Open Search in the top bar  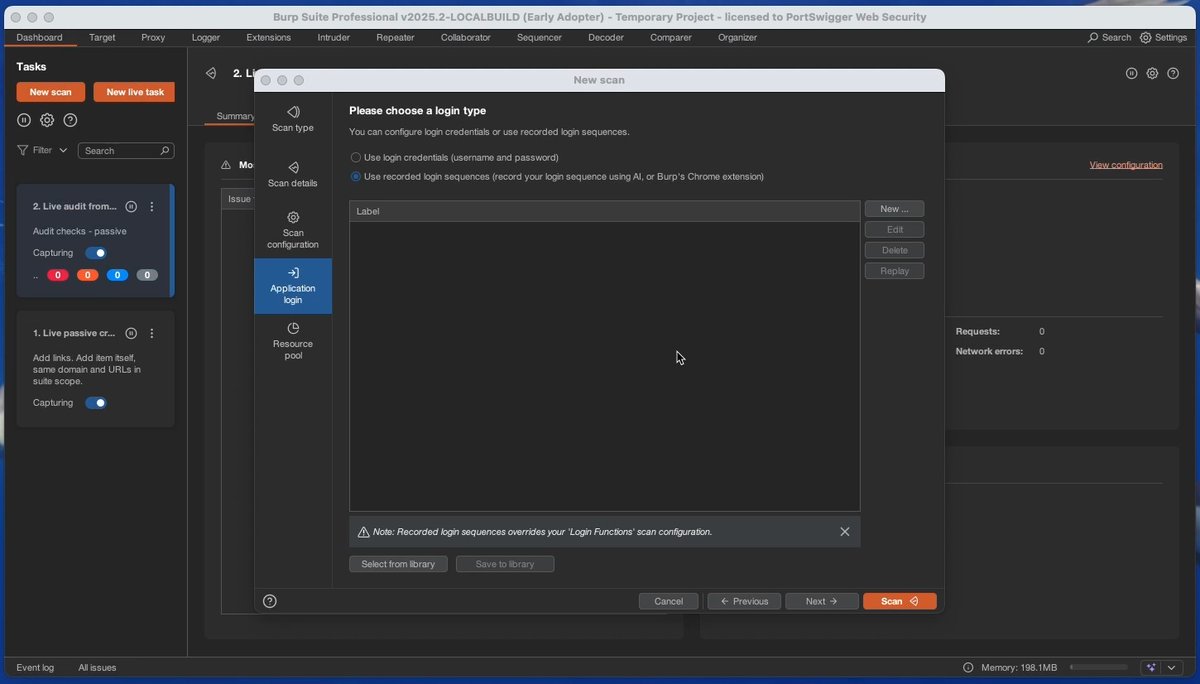[x=1110, y=38]
